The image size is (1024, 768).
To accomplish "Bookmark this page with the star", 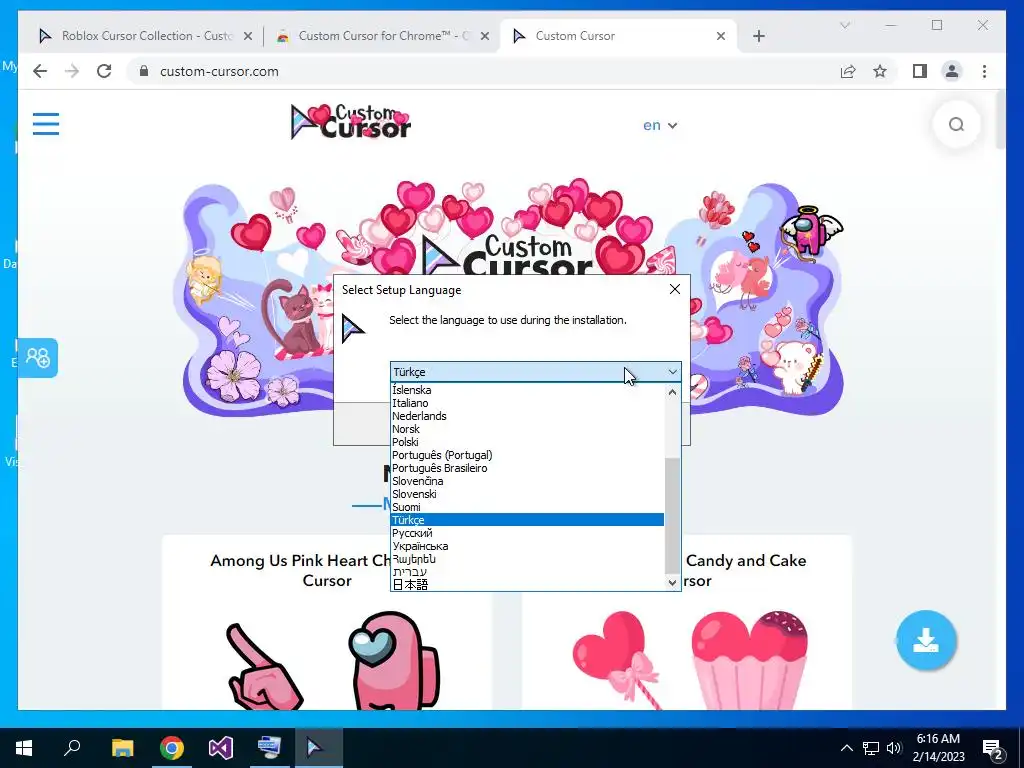I will (880, 71).
